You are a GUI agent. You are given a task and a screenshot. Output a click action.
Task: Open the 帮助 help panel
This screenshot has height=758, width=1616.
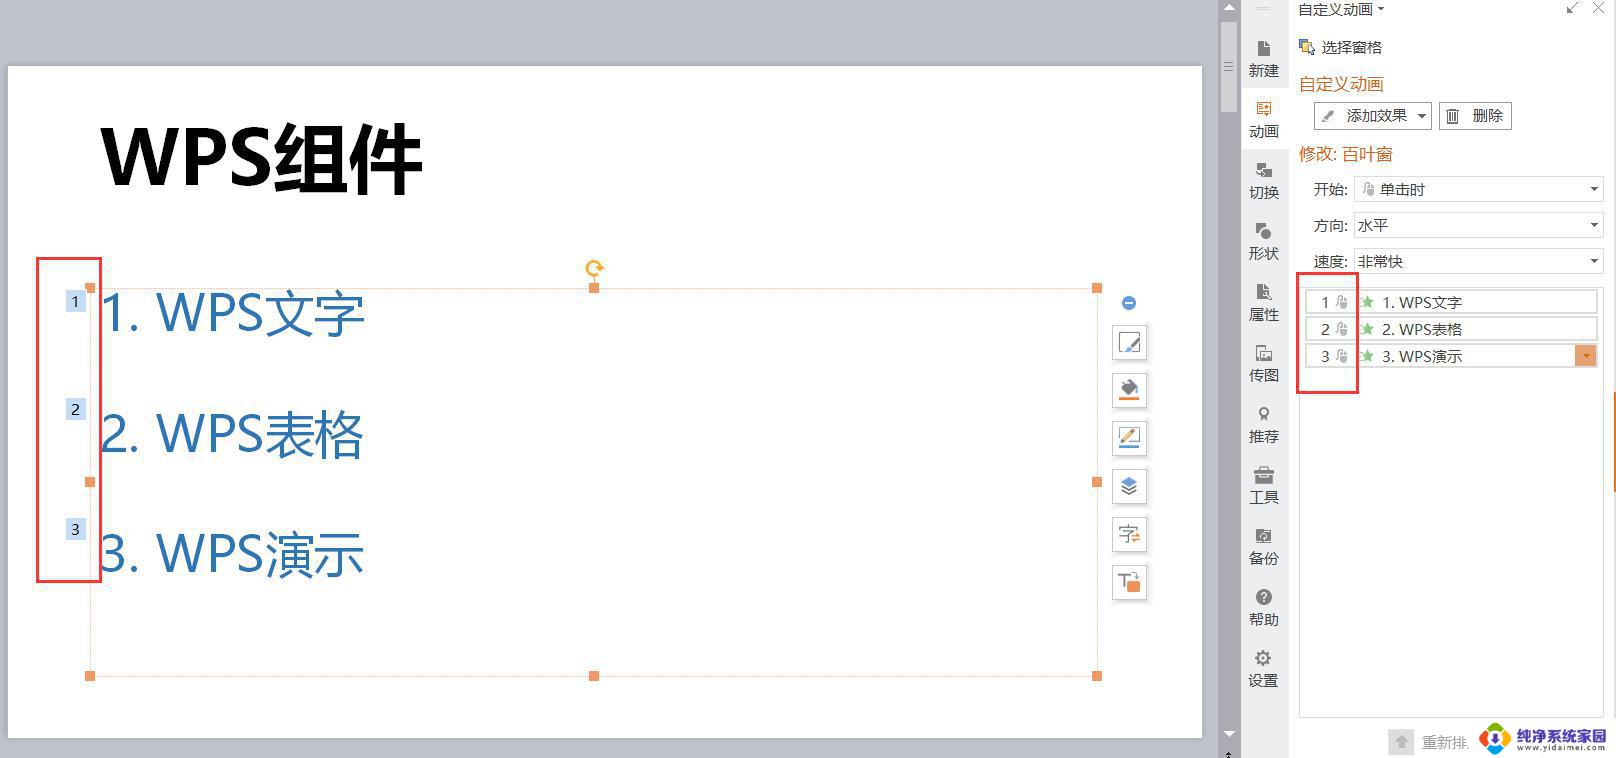[1263, 607]
